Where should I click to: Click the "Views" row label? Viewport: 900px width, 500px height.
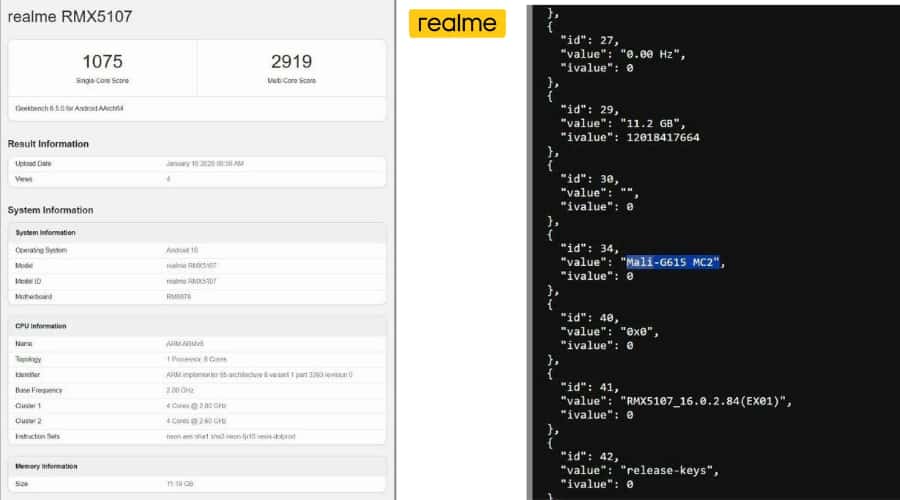24,179
